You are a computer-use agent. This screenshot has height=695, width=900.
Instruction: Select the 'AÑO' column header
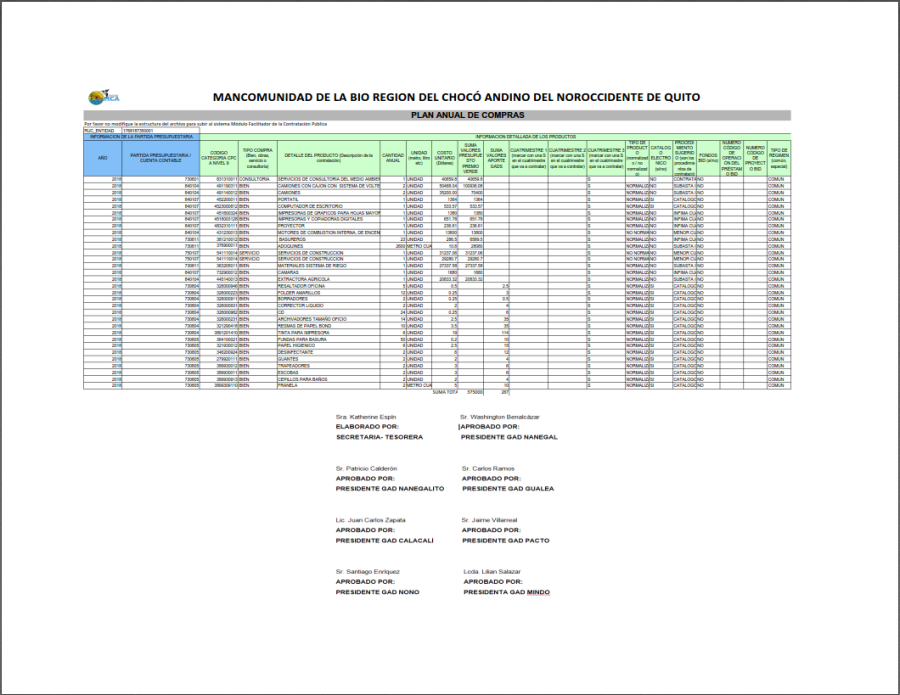coord(103,158)
